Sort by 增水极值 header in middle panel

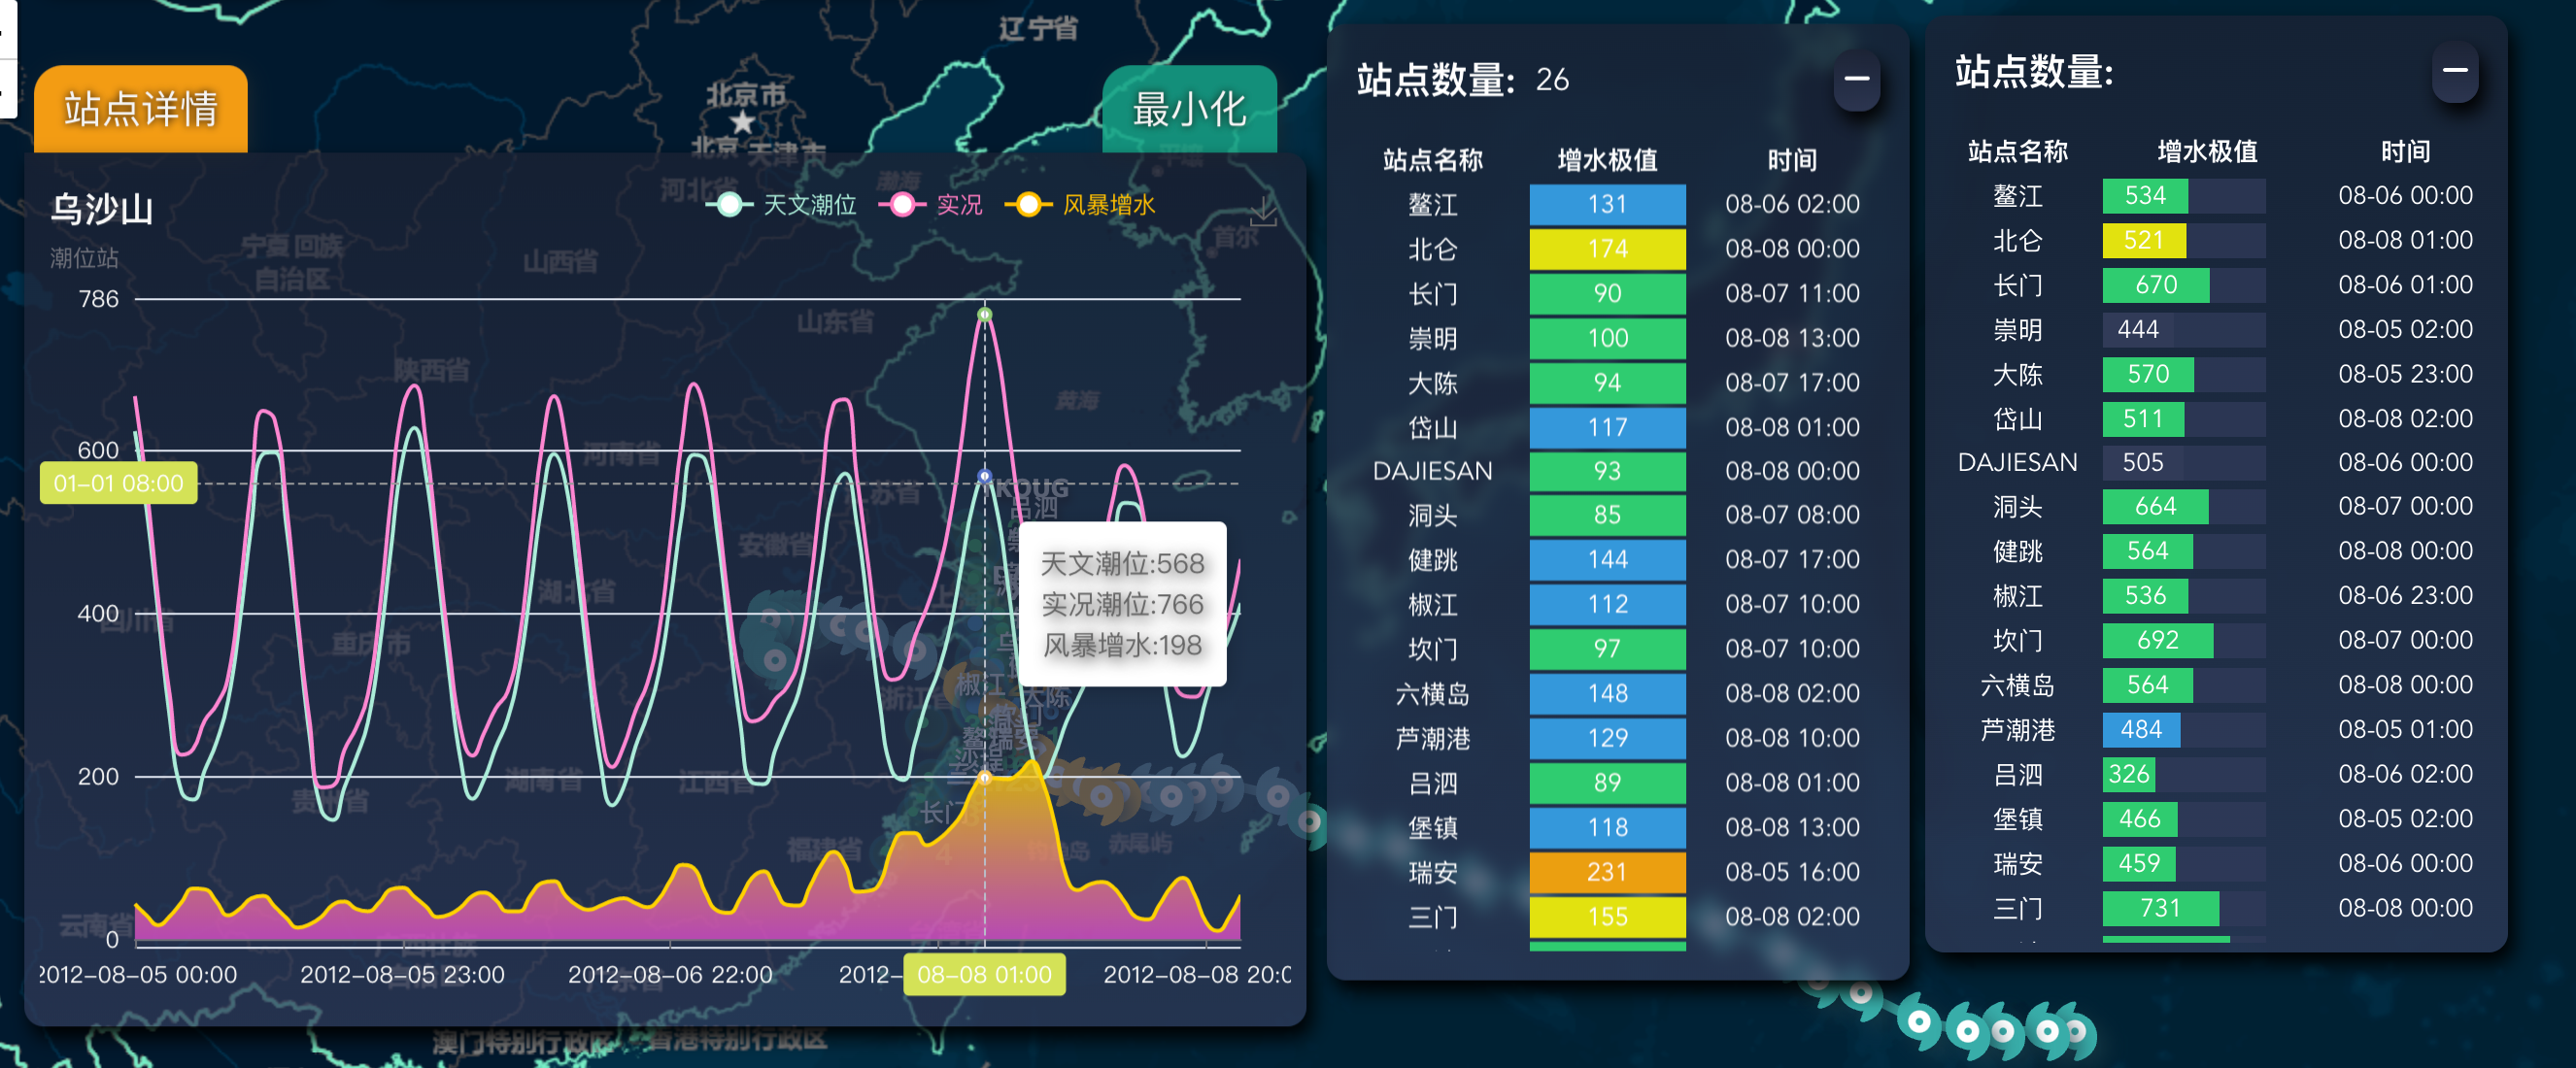coord(1606,160)
